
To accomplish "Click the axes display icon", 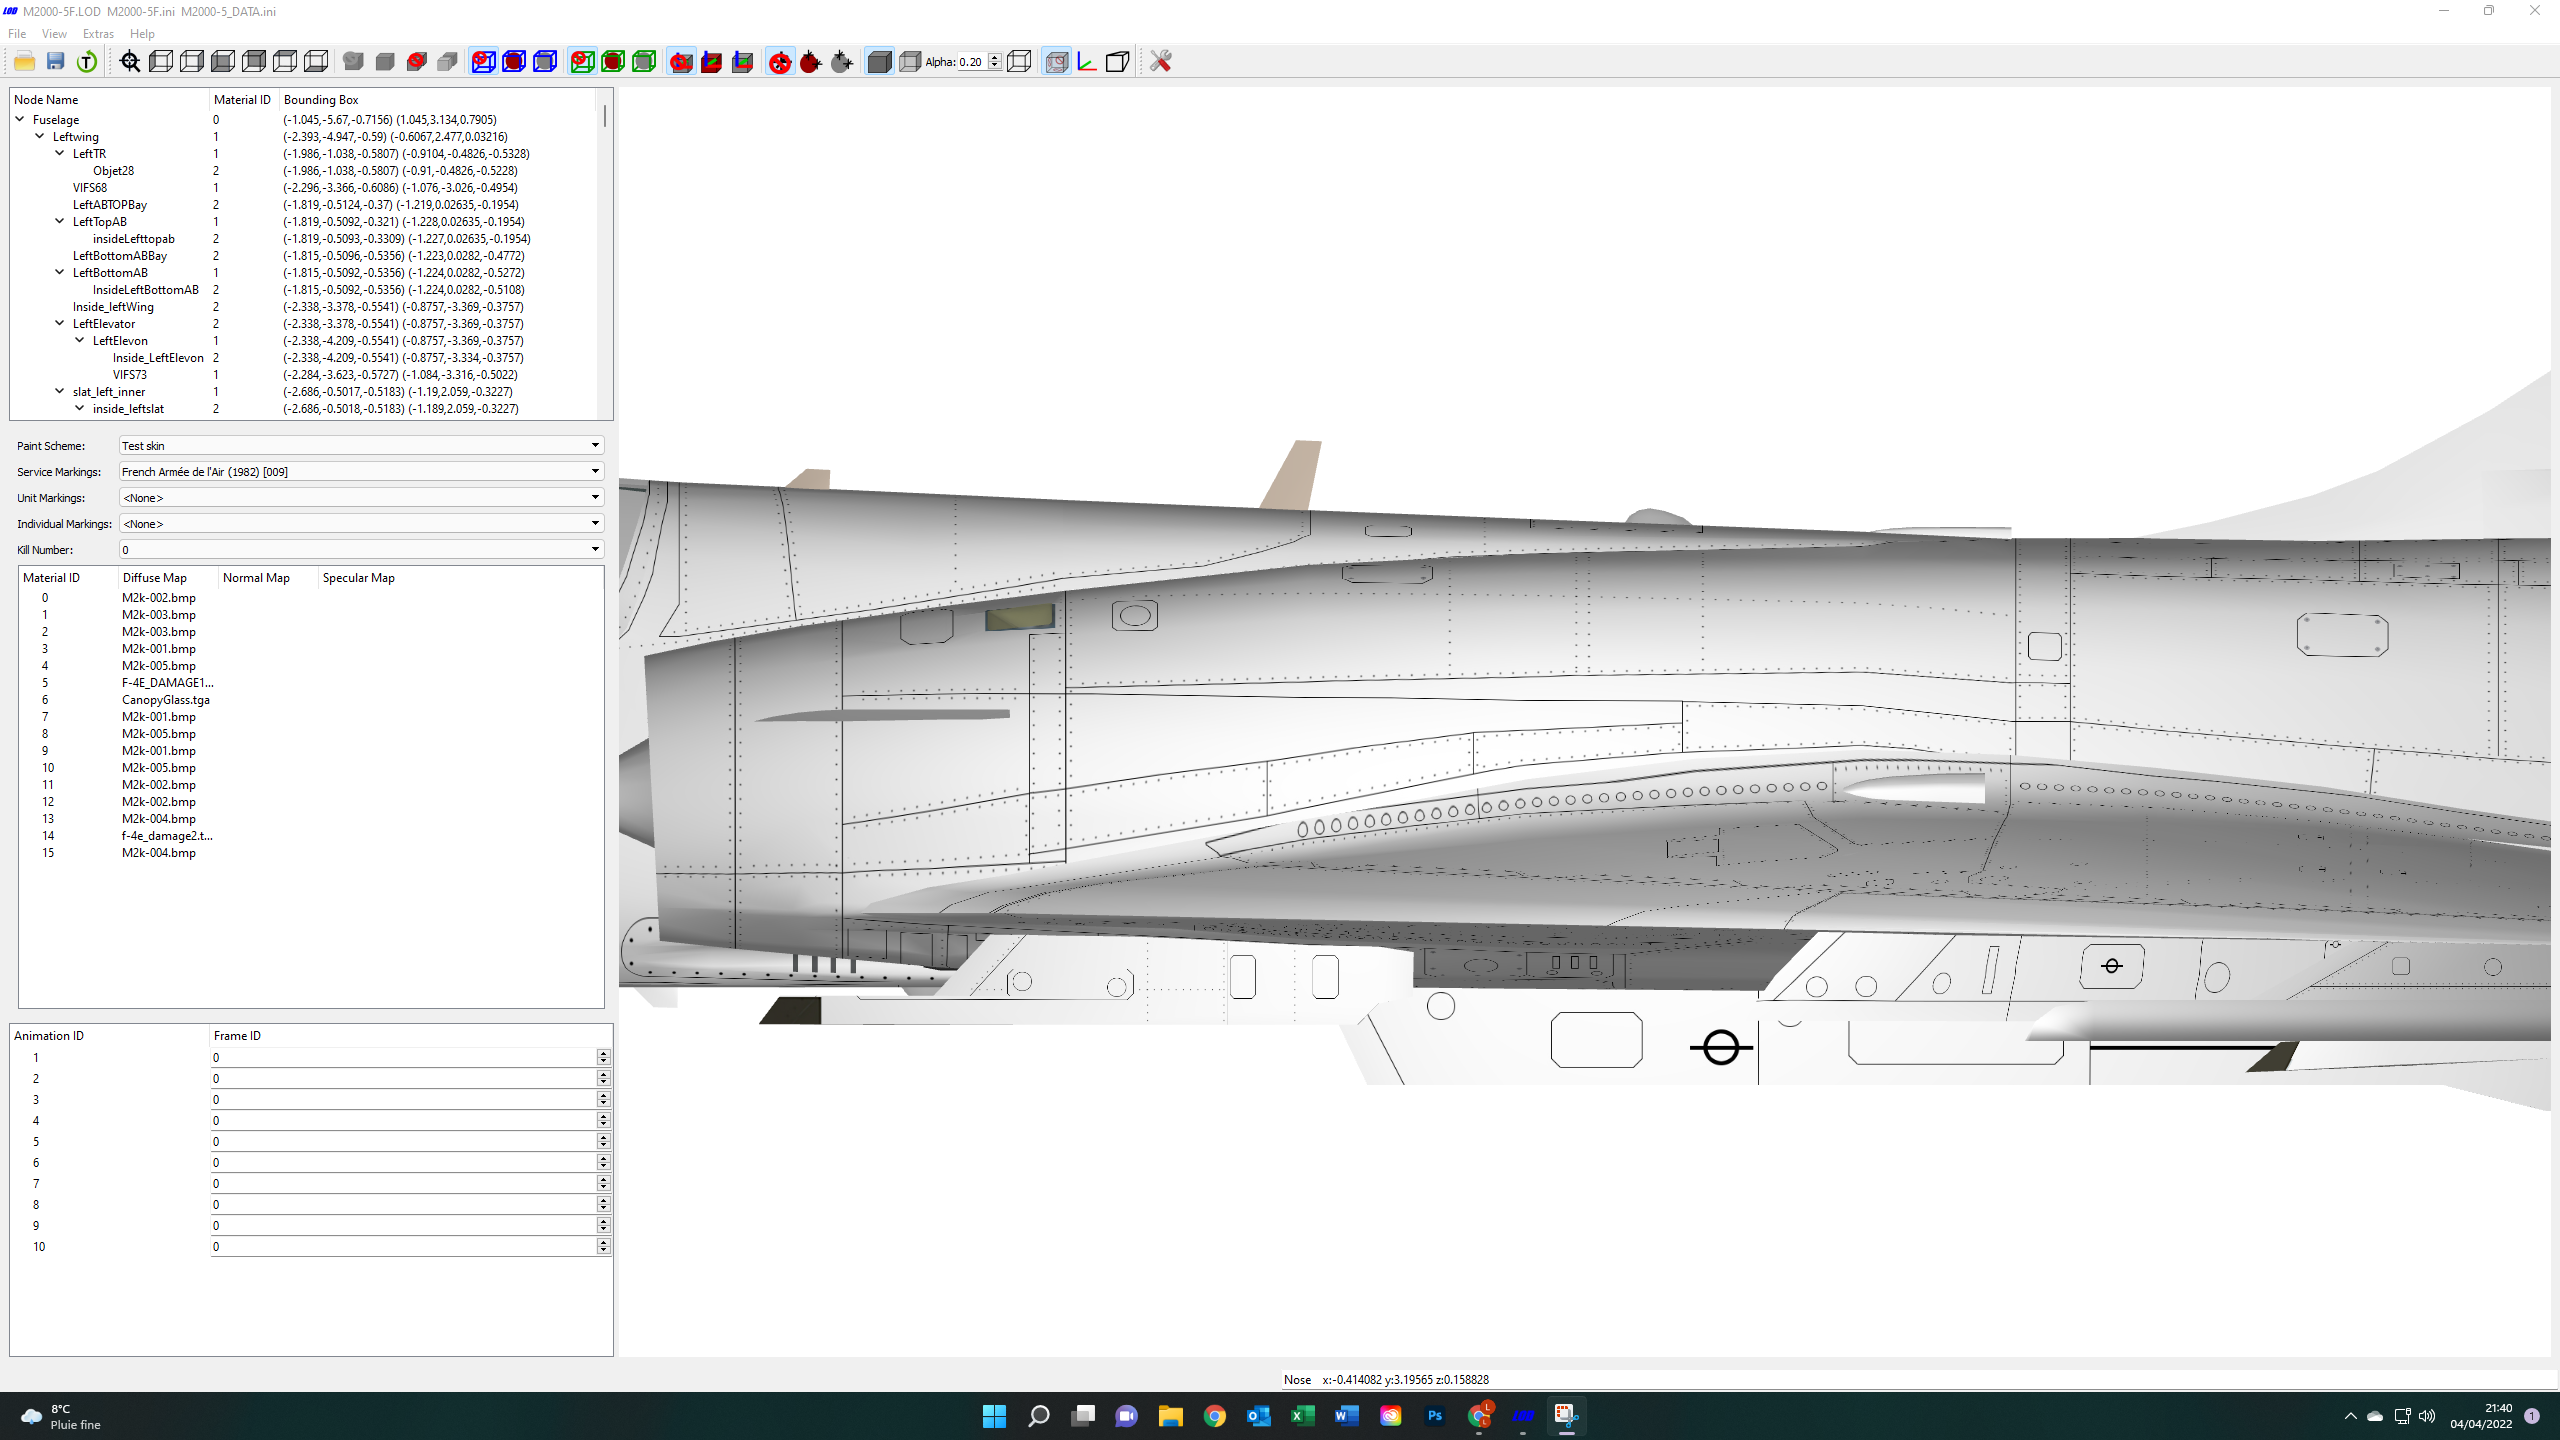I will click(x=1087, y=62).
